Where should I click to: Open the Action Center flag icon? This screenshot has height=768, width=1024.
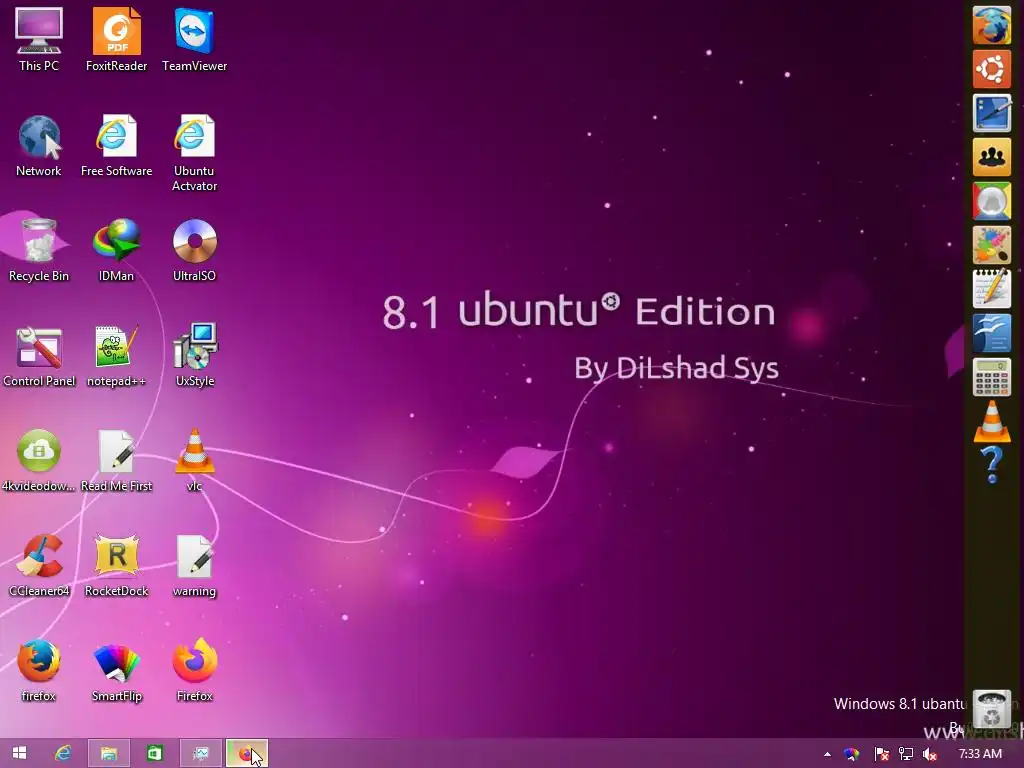point(881,754)
